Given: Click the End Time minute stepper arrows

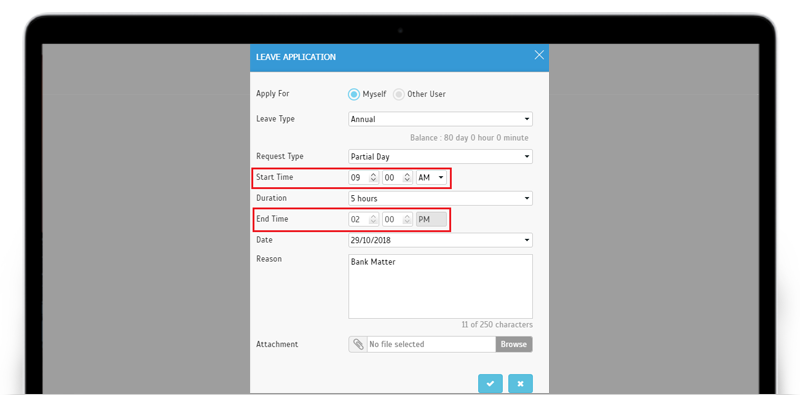Looking at the screenshot, I should pyautogui.click(x=407, y=219).
